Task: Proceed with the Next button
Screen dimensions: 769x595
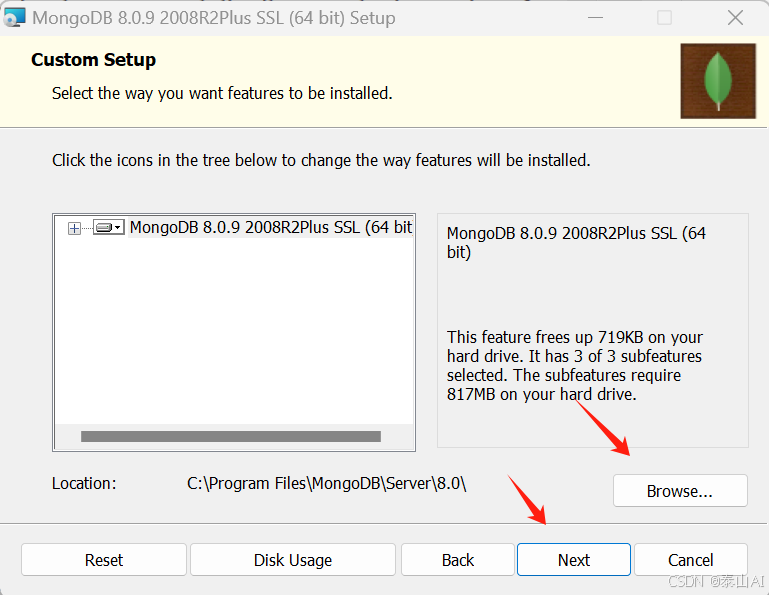Action: click(574, 560)
